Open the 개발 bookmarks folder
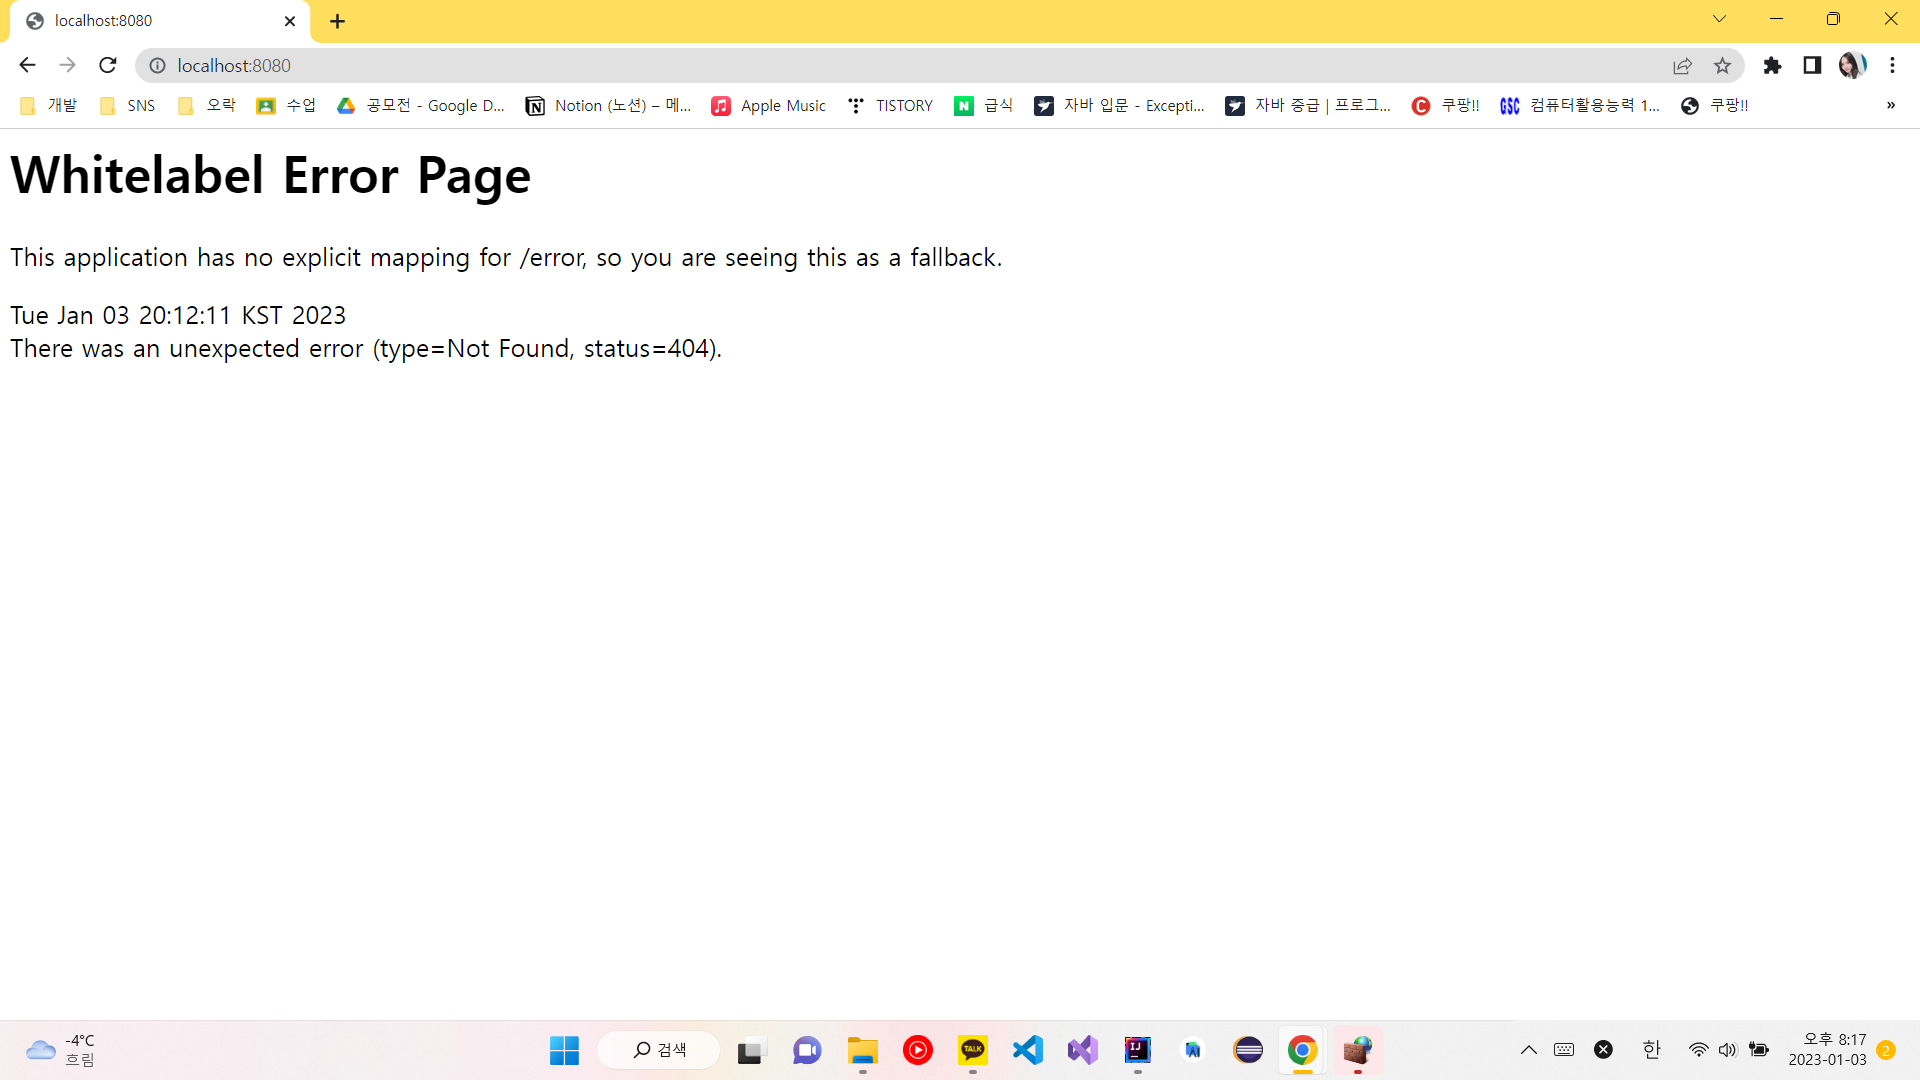Viewport: 1920px width, 1080px height. (x=48, y=105)
